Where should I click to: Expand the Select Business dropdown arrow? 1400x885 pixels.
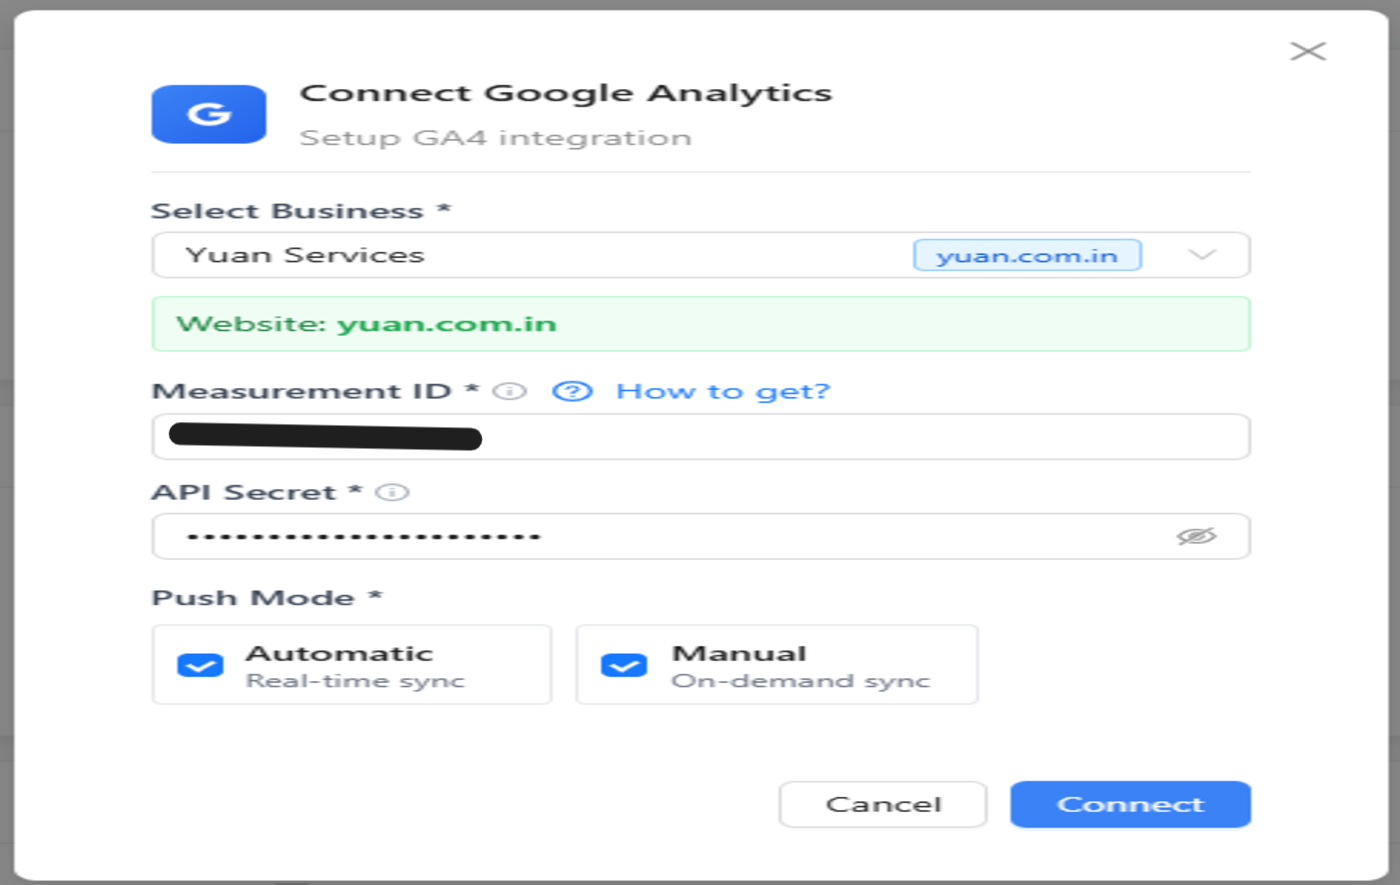pos(1201,255)
